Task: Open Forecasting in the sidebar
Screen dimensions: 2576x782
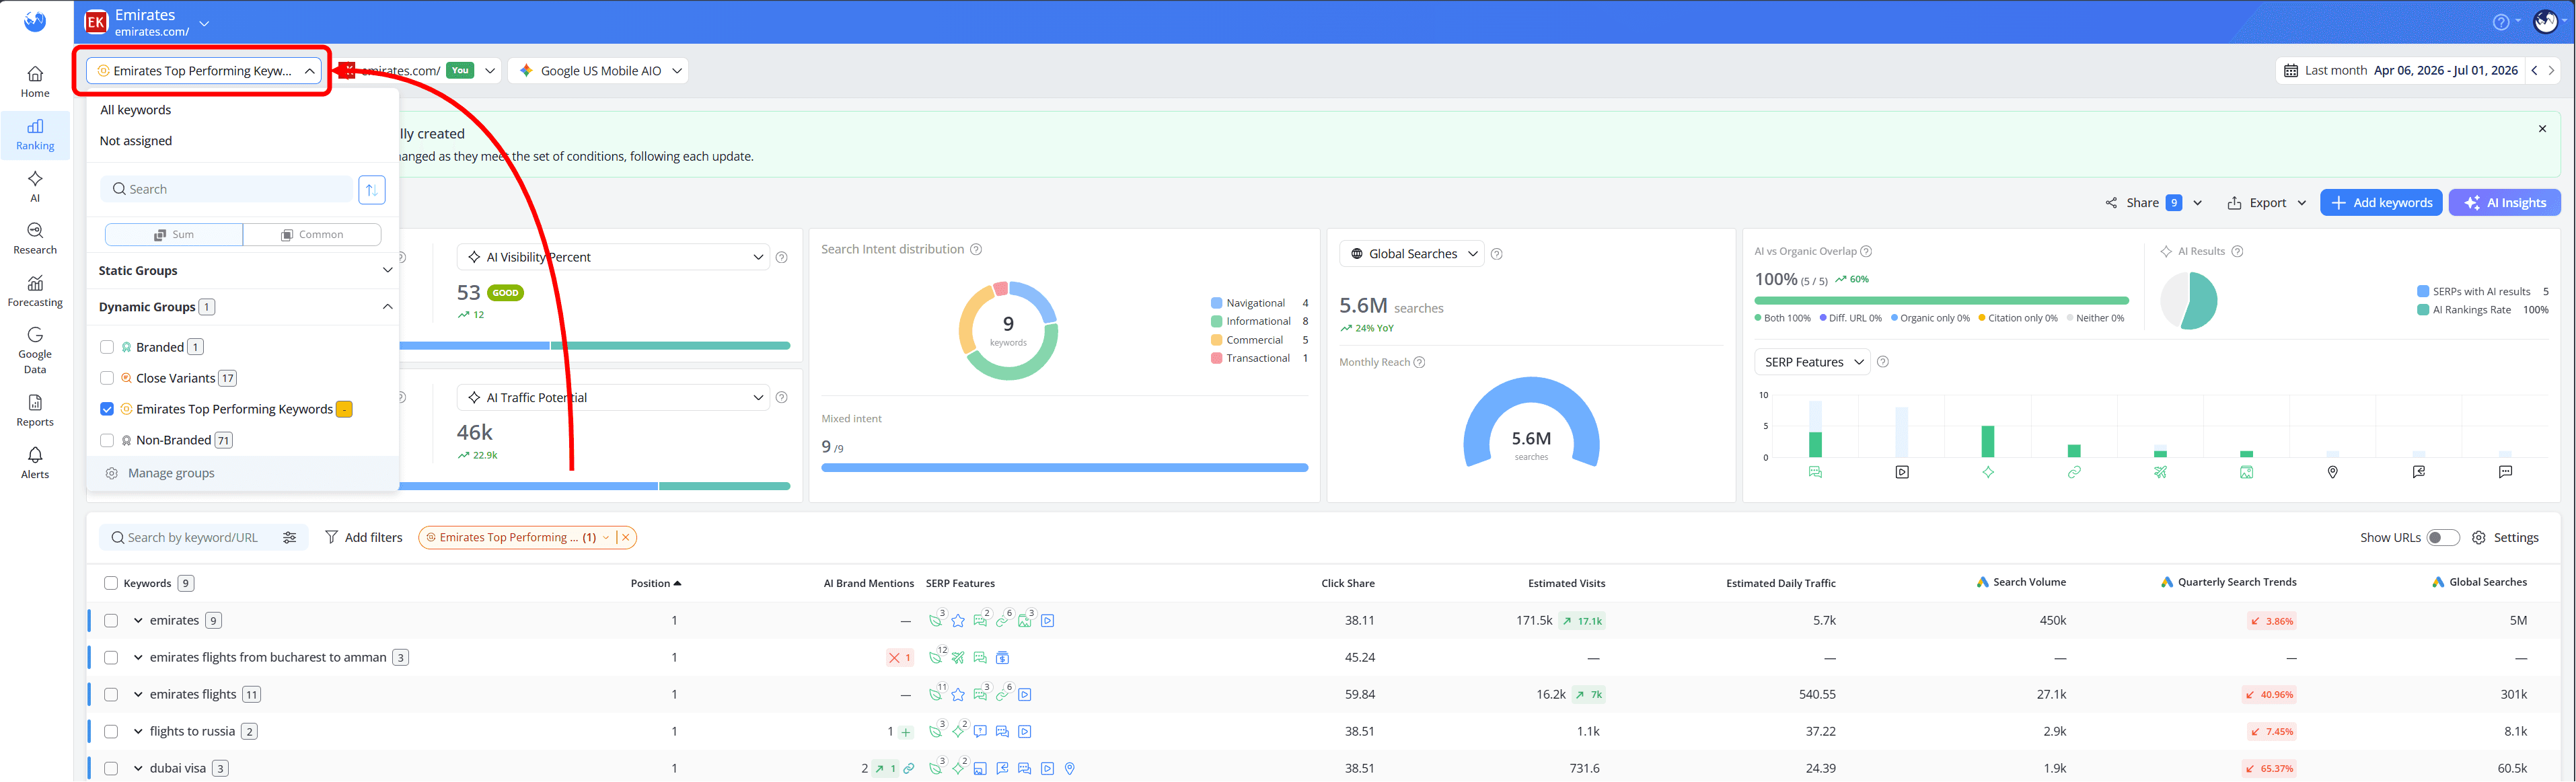Action: [35, 291]
